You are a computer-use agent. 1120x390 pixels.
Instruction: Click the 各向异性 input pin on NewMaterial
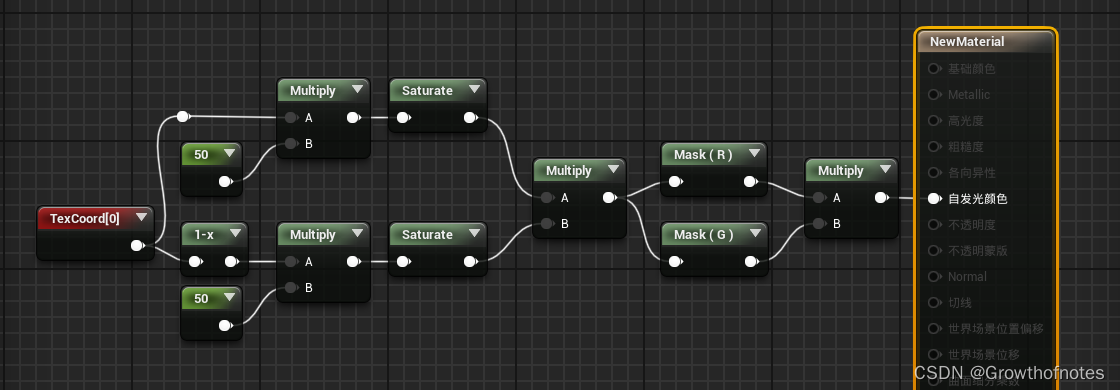(934, 172)
